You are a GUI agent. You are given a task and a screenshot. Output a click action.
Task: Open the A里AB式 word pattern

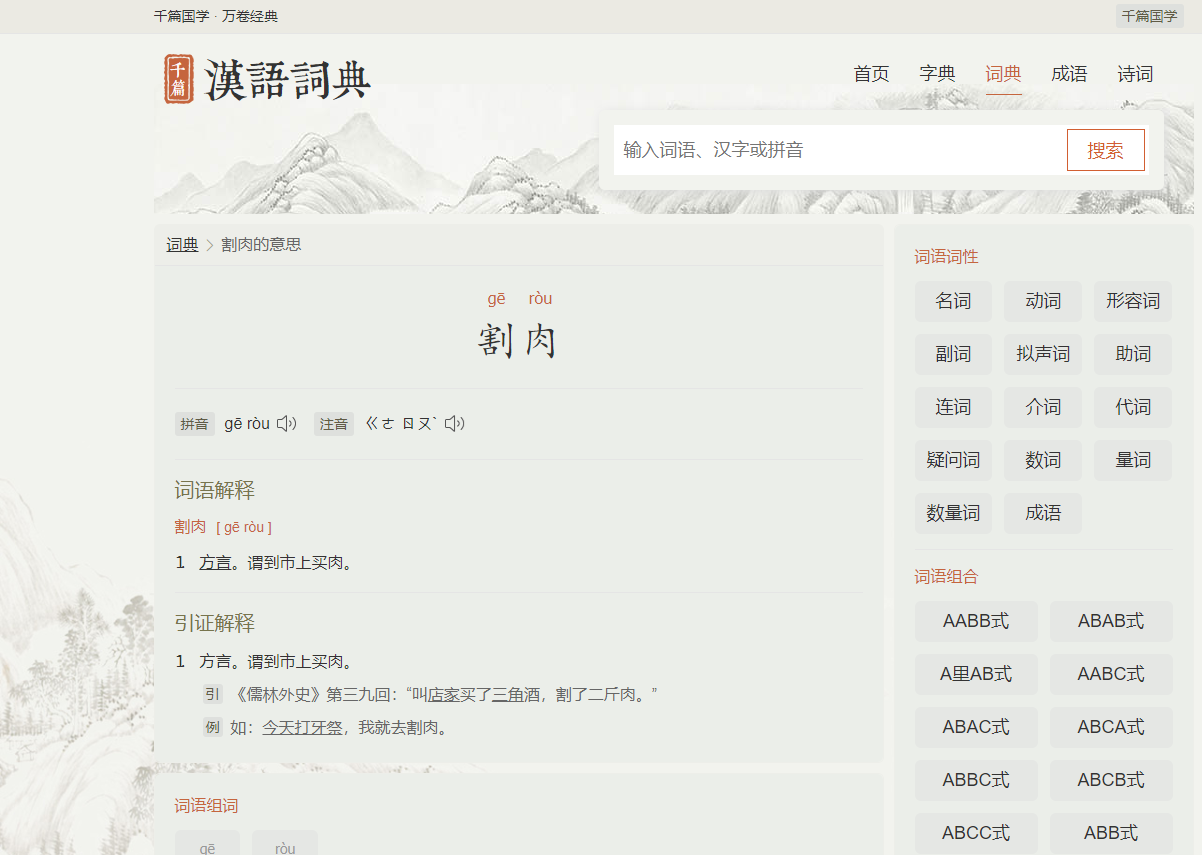point(976,674)
